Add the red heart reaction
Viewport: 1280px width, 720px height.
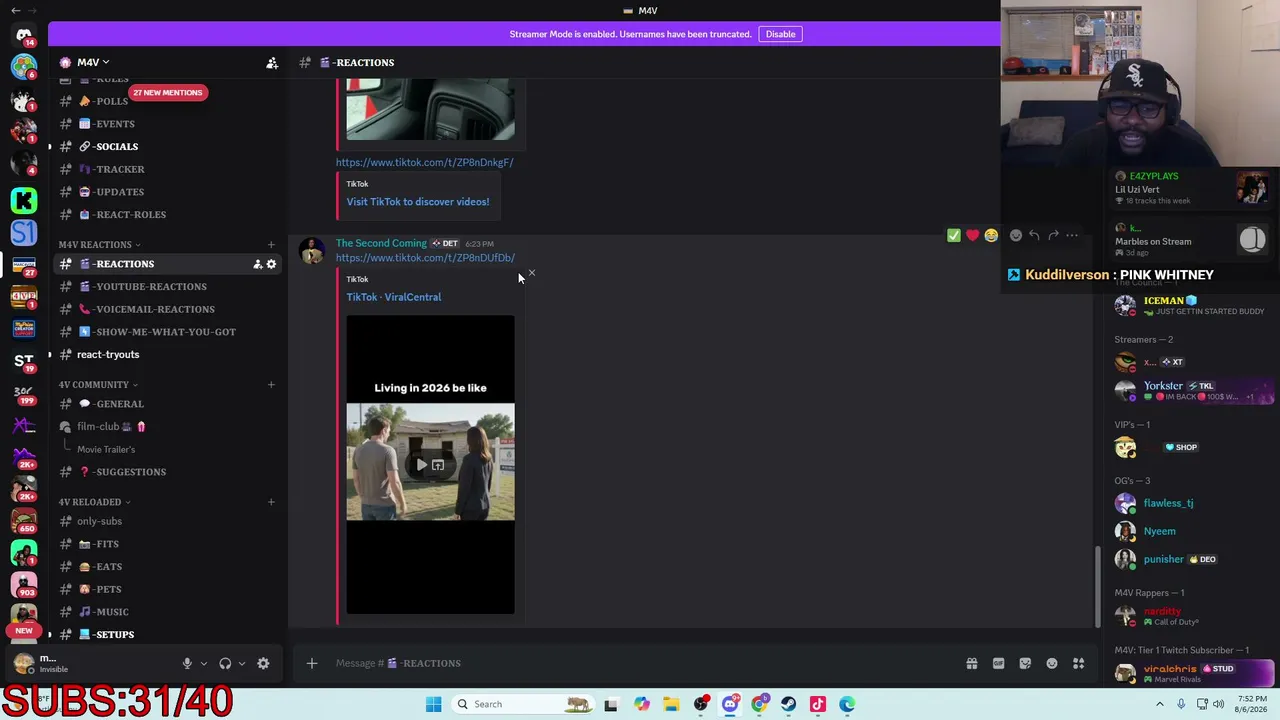point(972,236)
